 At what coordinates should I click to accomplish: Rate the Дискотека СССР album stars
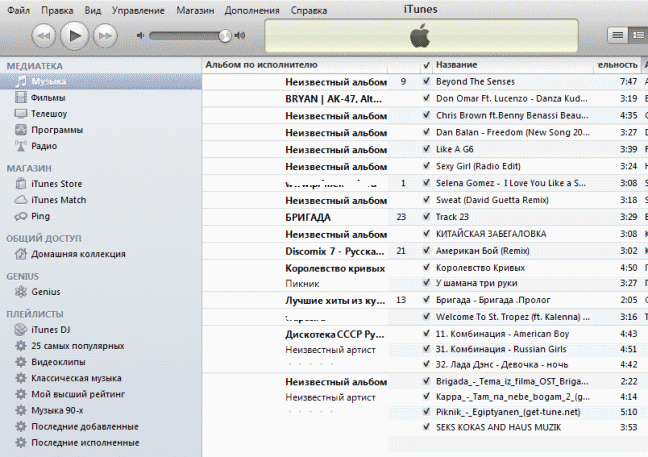311,364
